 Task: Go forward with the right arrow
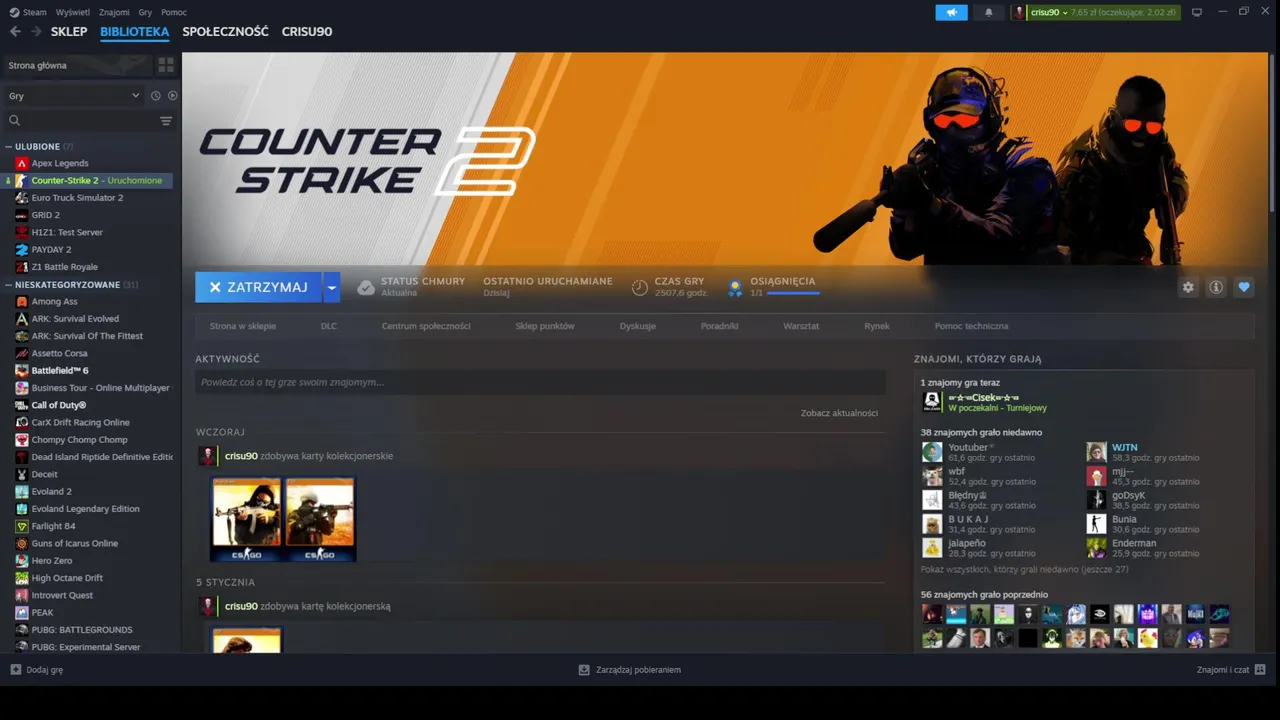[x=36, y=32]
